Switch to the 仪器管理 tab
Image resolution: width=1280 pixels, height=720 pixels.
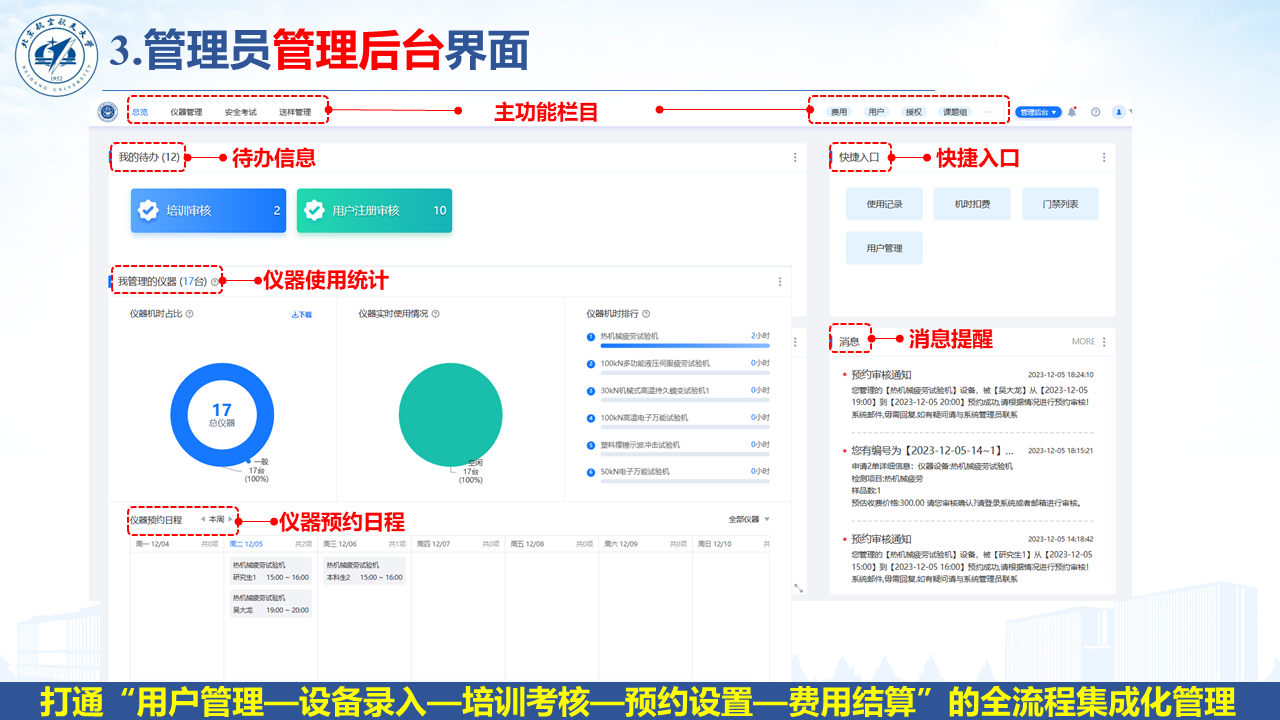coord(186,112)
